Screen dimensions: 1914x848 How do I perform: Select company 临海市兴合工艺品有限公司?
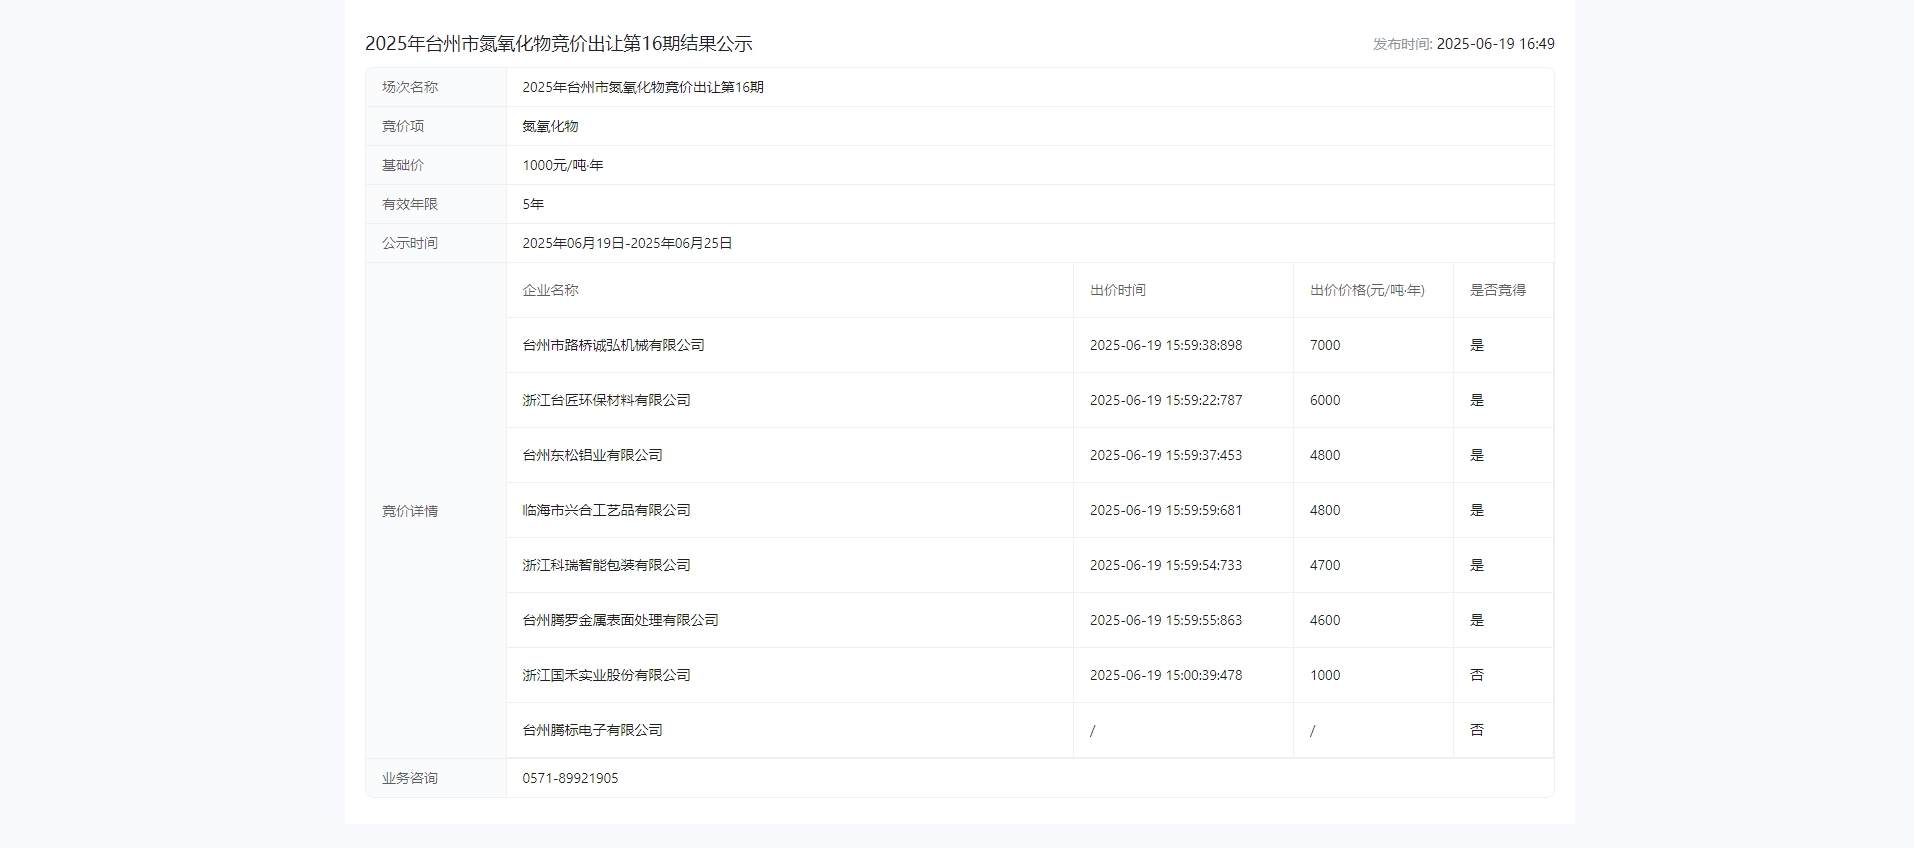point(606,510)
